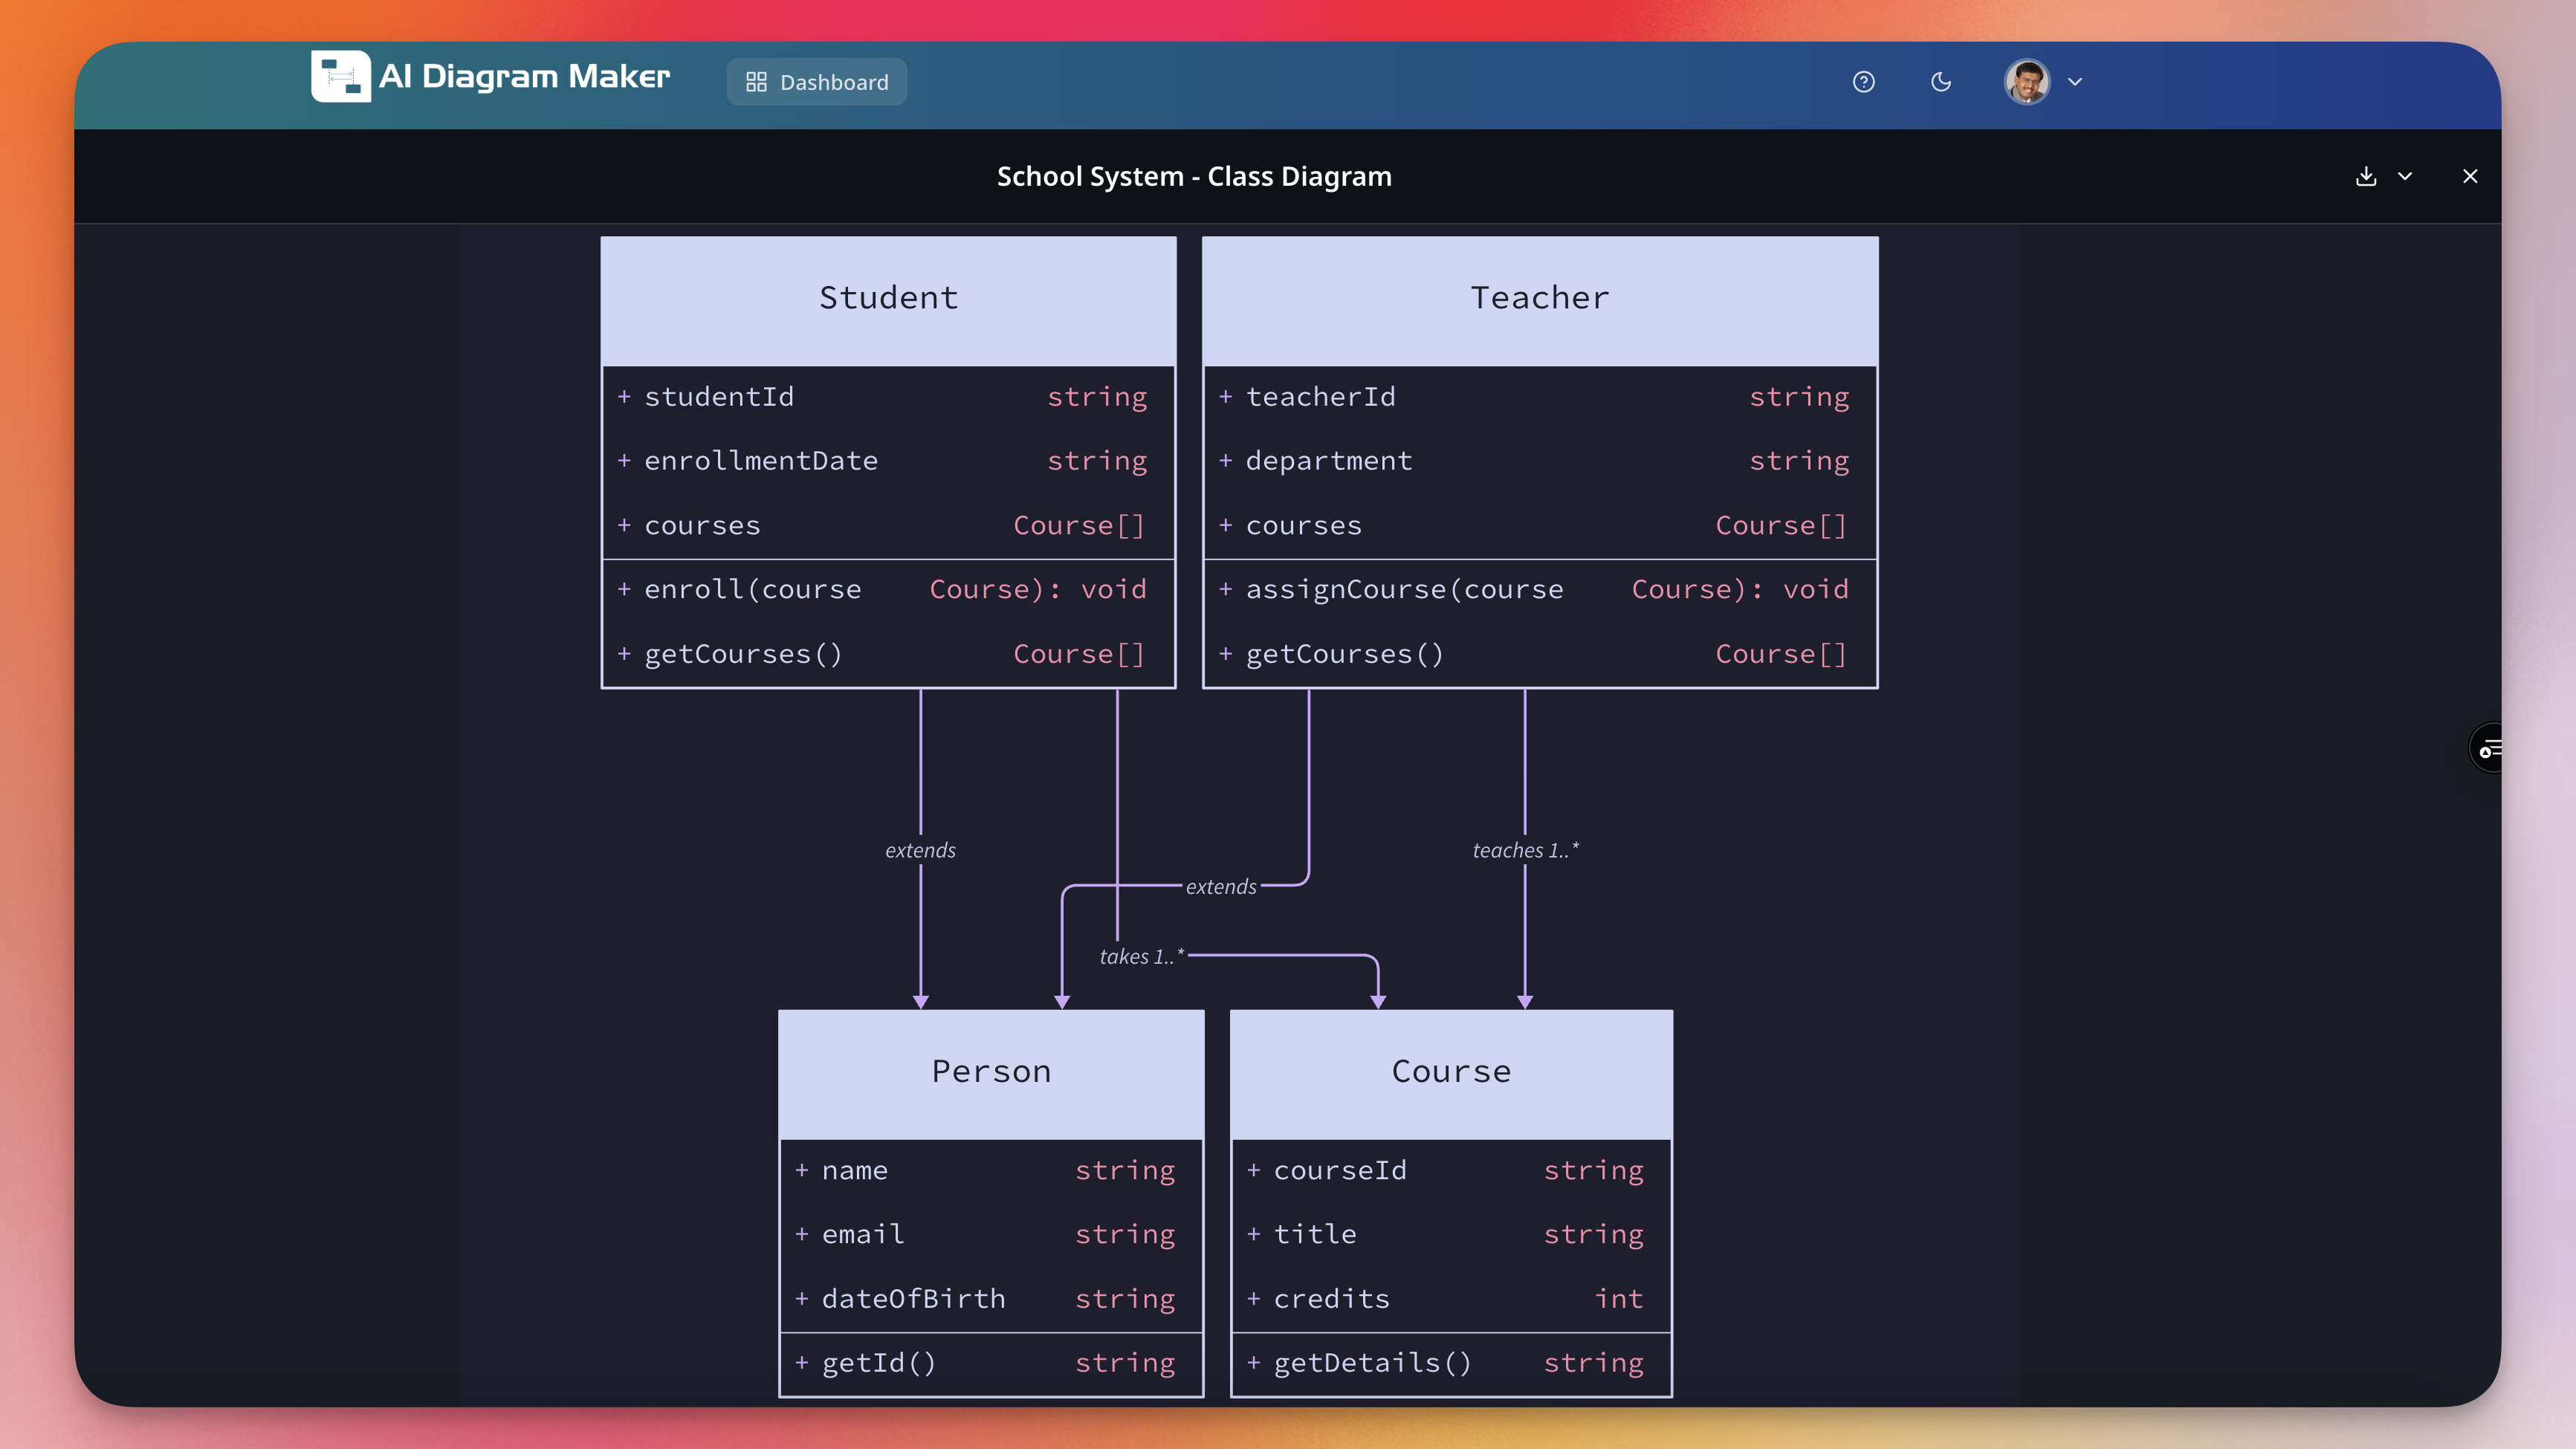Click the School System - Class Diagram title
The width and height of the screenshot is (2576, 1449).
click(x=1194, y=176)
